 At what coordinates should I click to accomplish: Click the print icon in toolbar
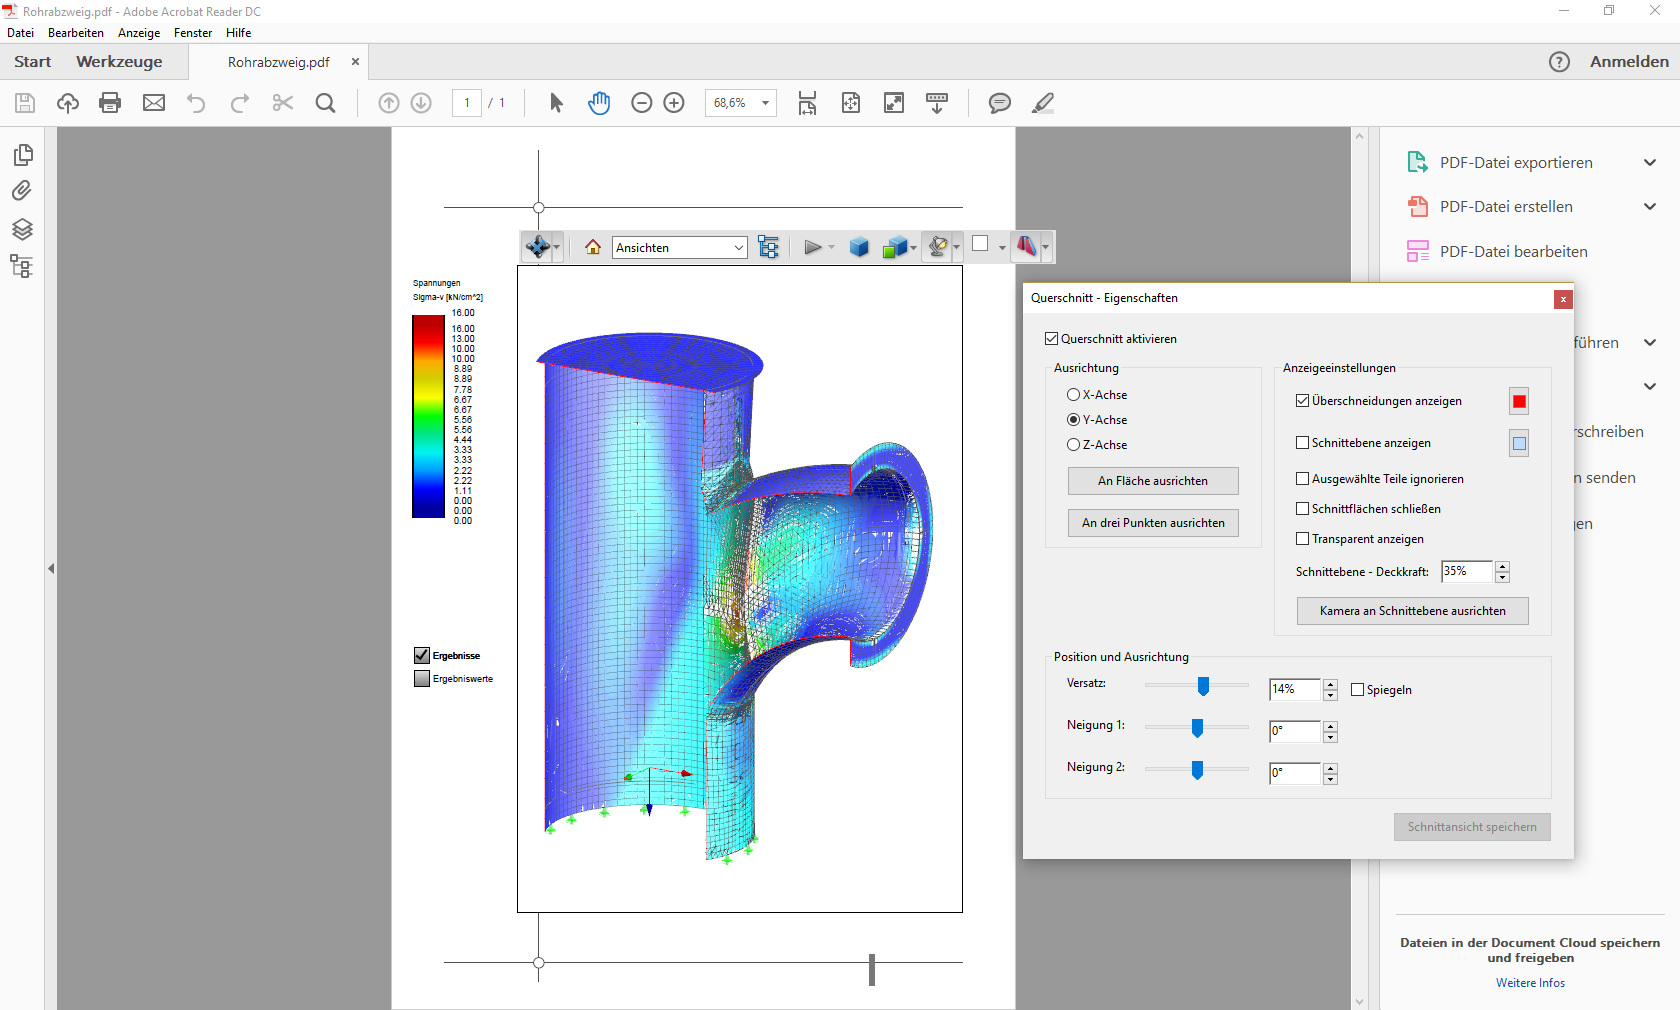110,103
